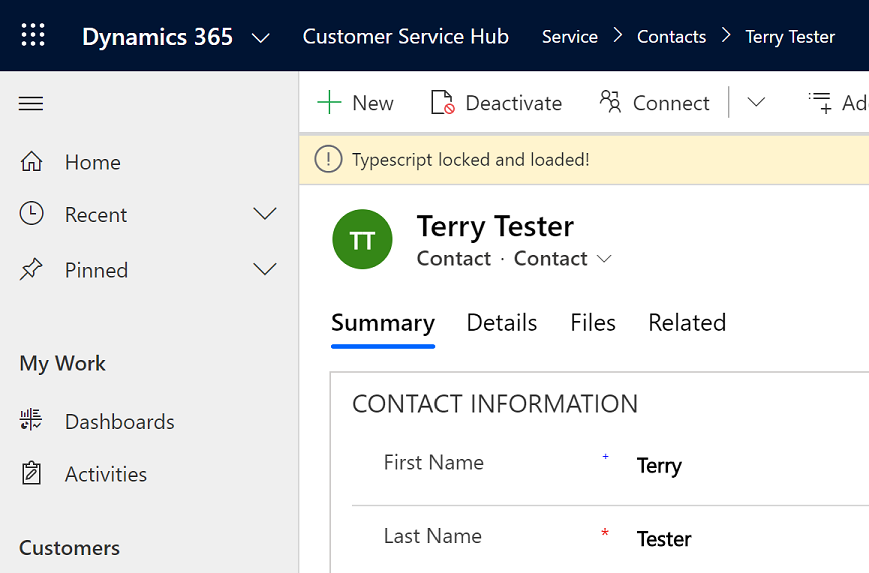The height and width of the screenshot is (573, 869).
Task: Collapse the site map hamburger menu
Action: pos(31,104)
